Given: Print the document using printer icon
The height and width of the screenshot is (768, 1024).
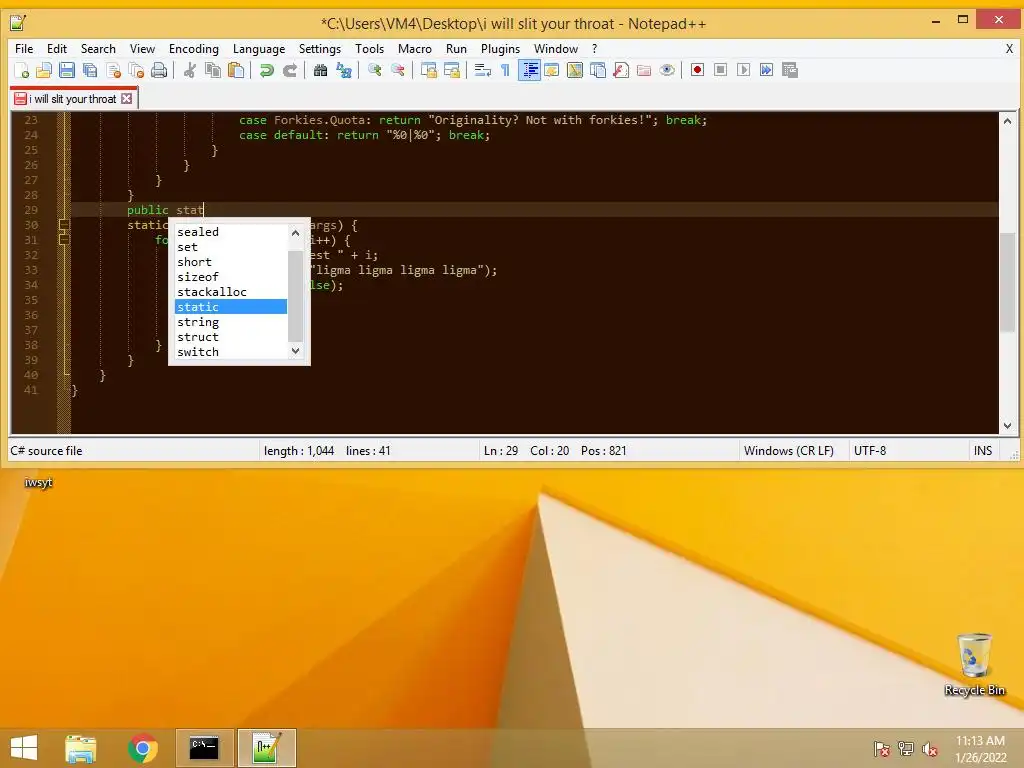Looking at the screenshot, I should tap(159, 70).
